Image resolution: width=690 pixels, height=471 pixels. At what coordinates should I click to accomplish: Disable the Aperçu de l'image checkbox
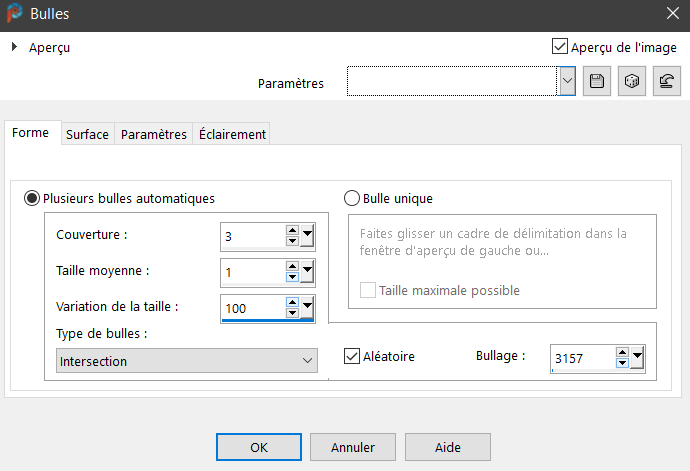[x=560, y=46]
